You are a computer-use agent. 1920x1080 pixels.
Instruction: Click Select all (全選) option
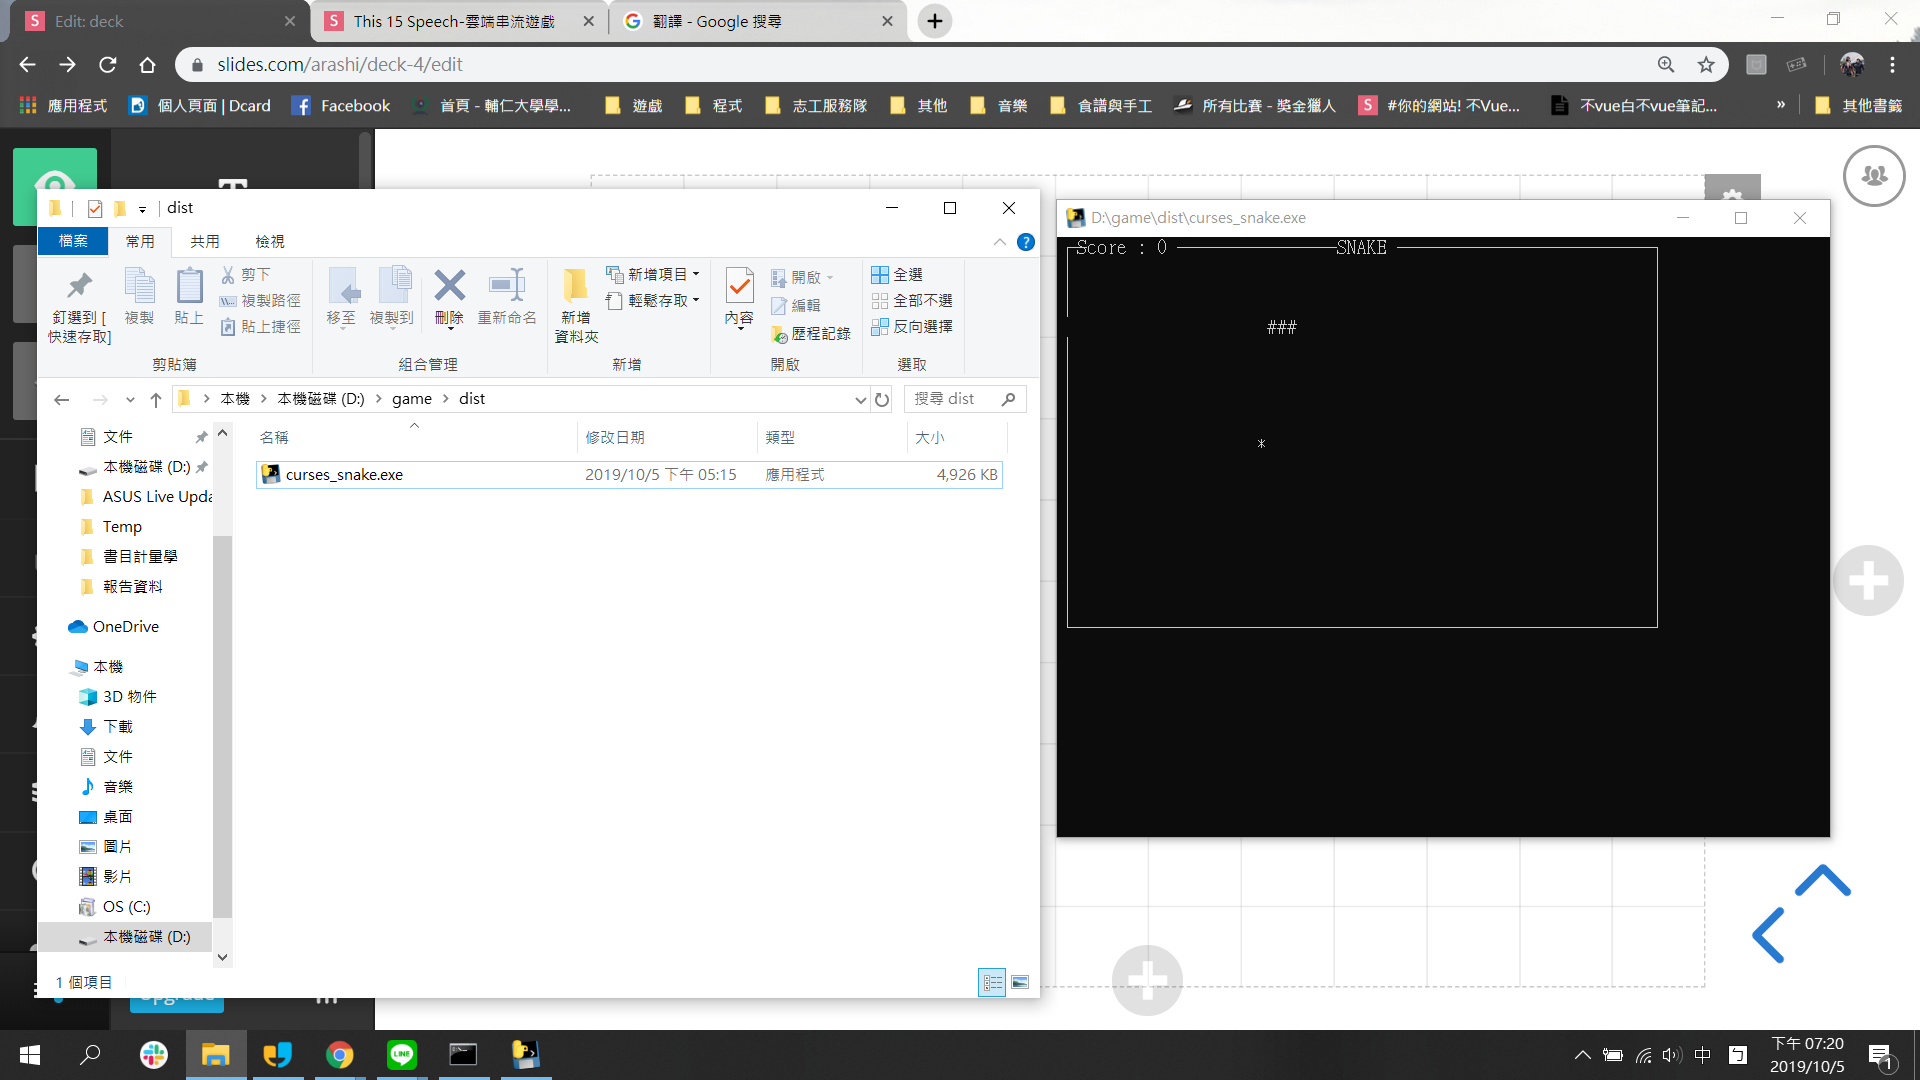coord(898,274)
